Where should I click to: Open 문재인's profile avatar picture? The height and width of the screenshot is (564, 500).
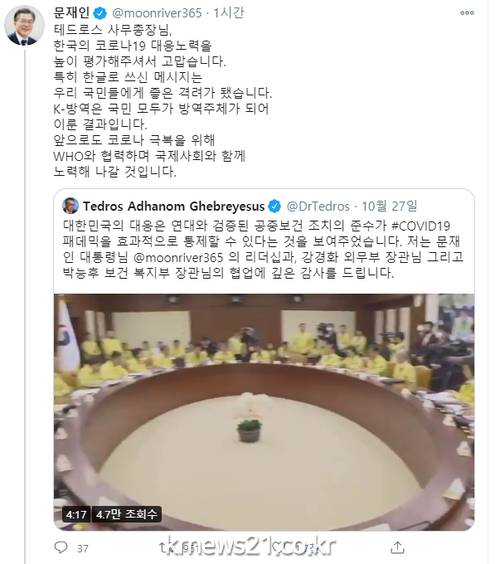pyautogui.click(x=24, y=26)
